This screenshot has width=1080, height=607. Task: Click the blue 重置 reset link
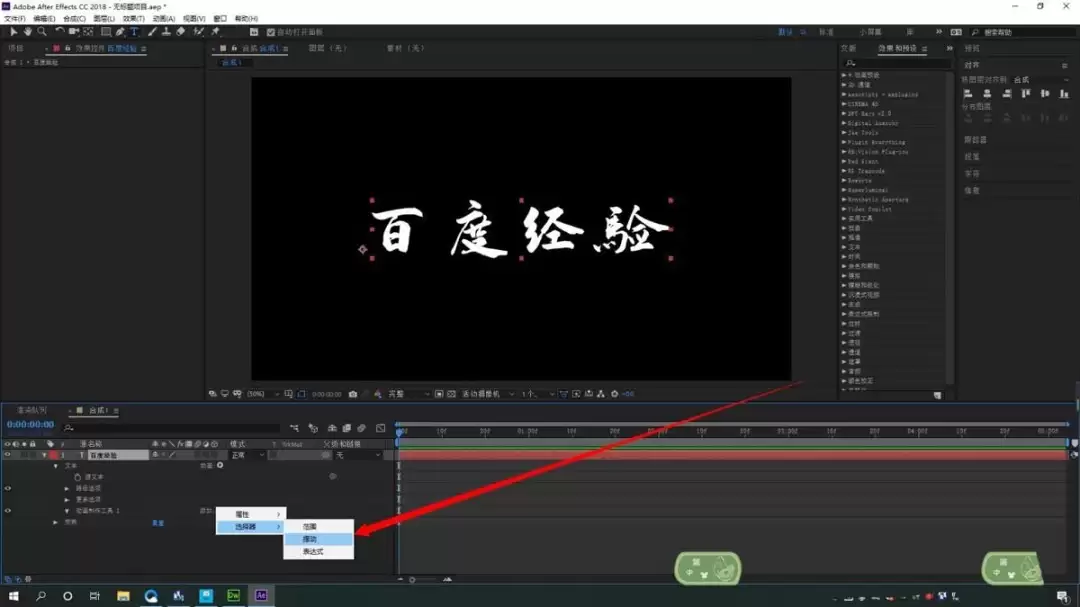[x=158, y=523]
